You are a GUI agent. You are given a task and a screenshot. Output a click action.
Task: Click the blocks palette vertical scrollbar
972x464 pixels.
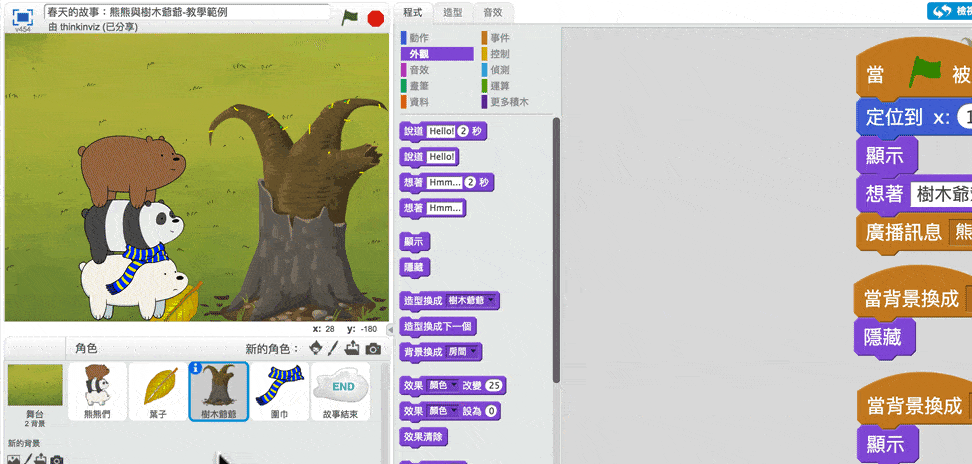556,248
